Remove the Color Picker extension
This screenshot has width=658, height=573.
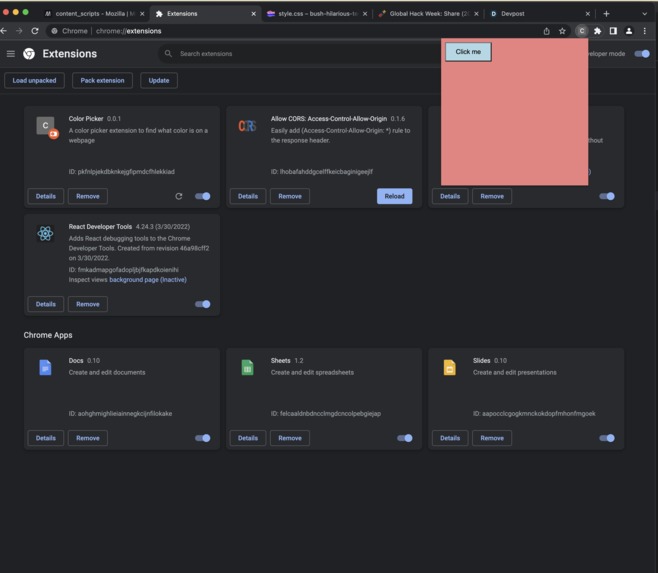(88, 196)
